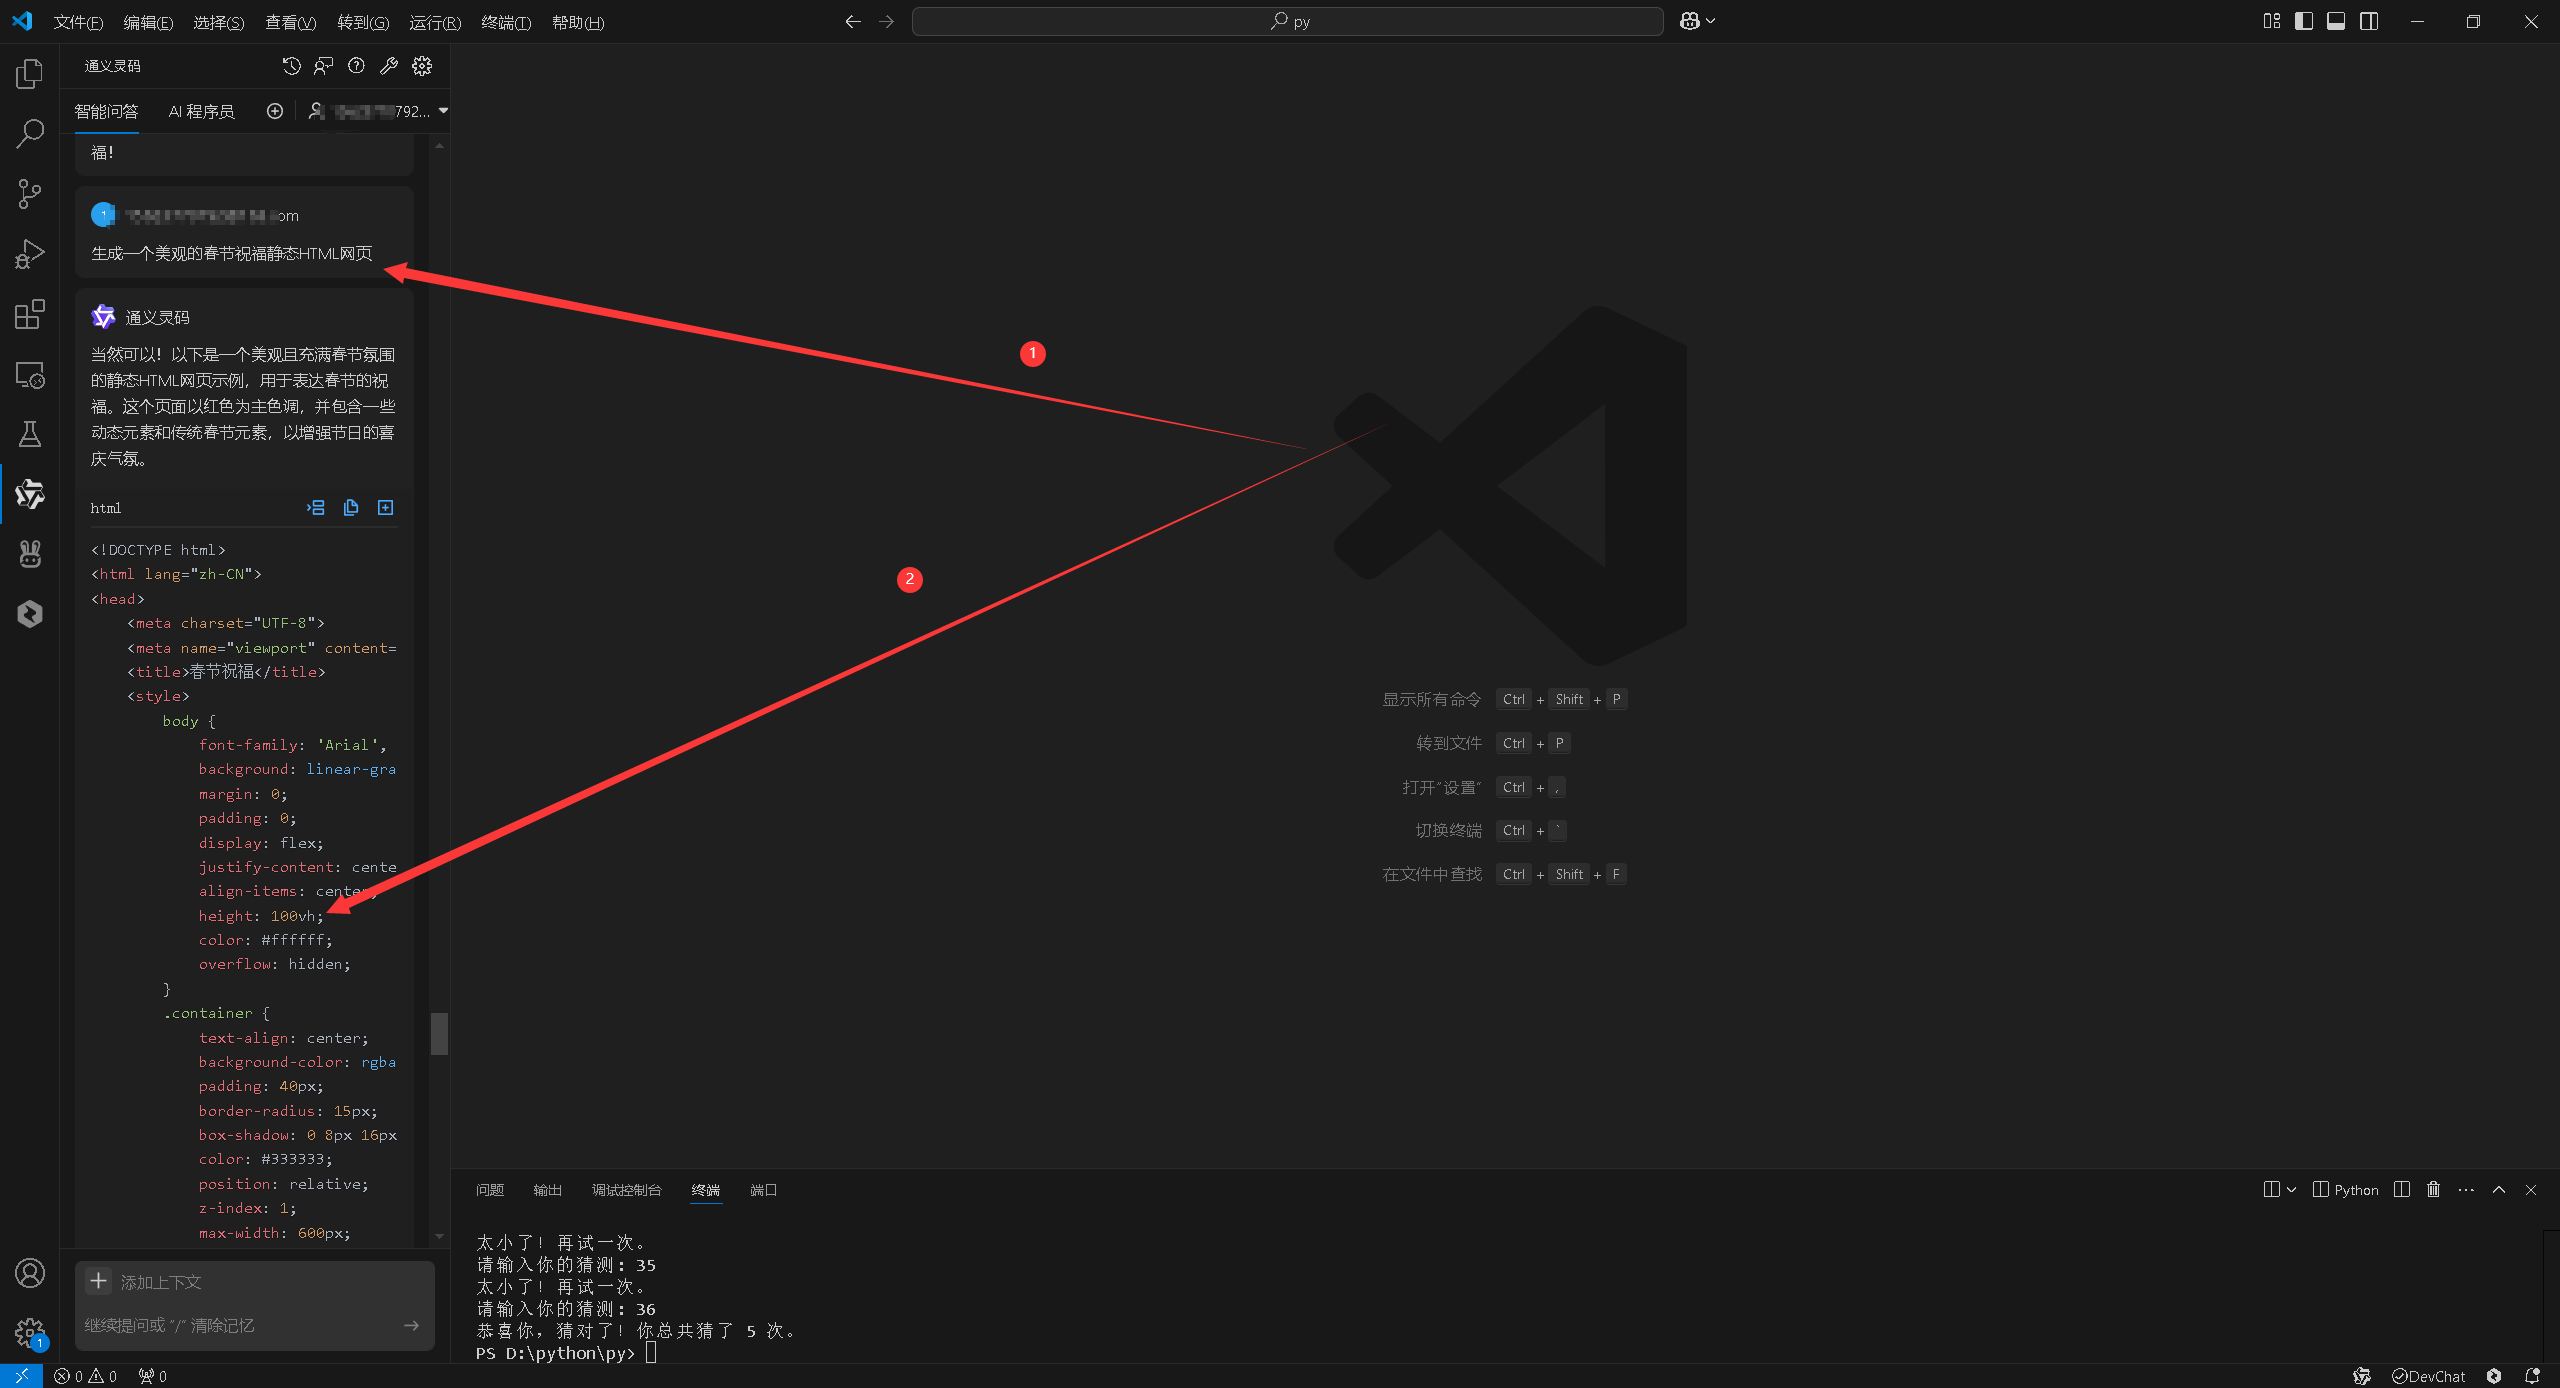The height and width of the screenshot is (1388, 2560).
Task: Open the Explorer view in activity bar
Action: click(30, 74)
